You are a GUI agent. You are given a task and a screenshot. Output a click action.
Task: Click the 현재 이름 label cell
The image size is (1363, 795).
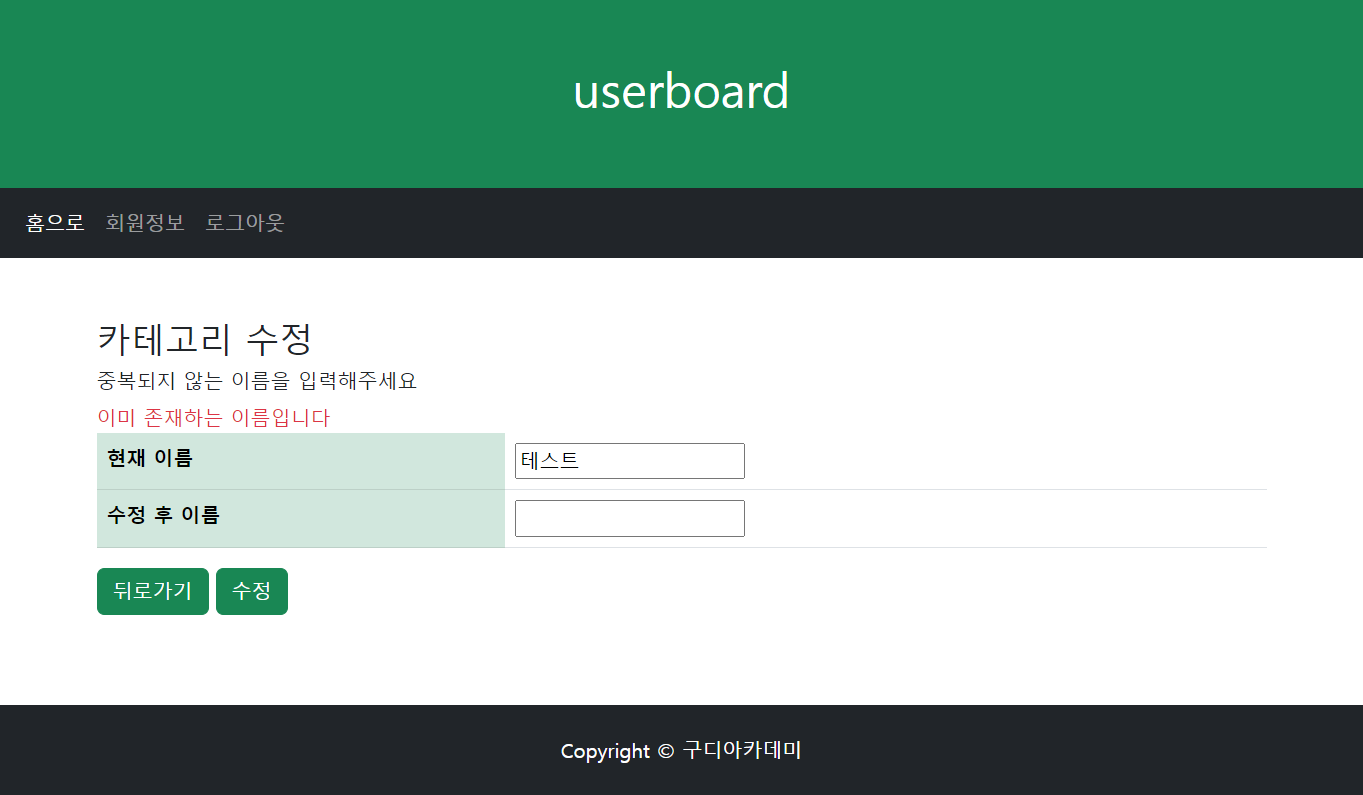coord(301,461)
